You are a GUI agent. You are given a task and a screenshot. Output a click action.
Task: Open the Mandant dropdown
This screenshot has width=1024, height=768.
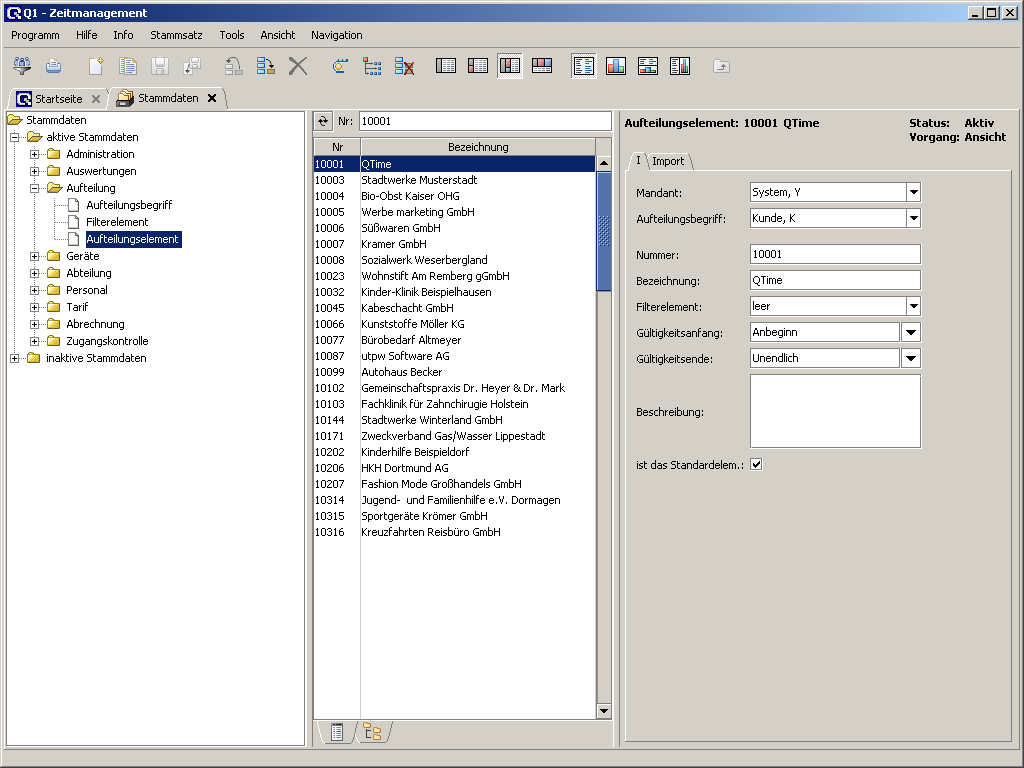912,192
